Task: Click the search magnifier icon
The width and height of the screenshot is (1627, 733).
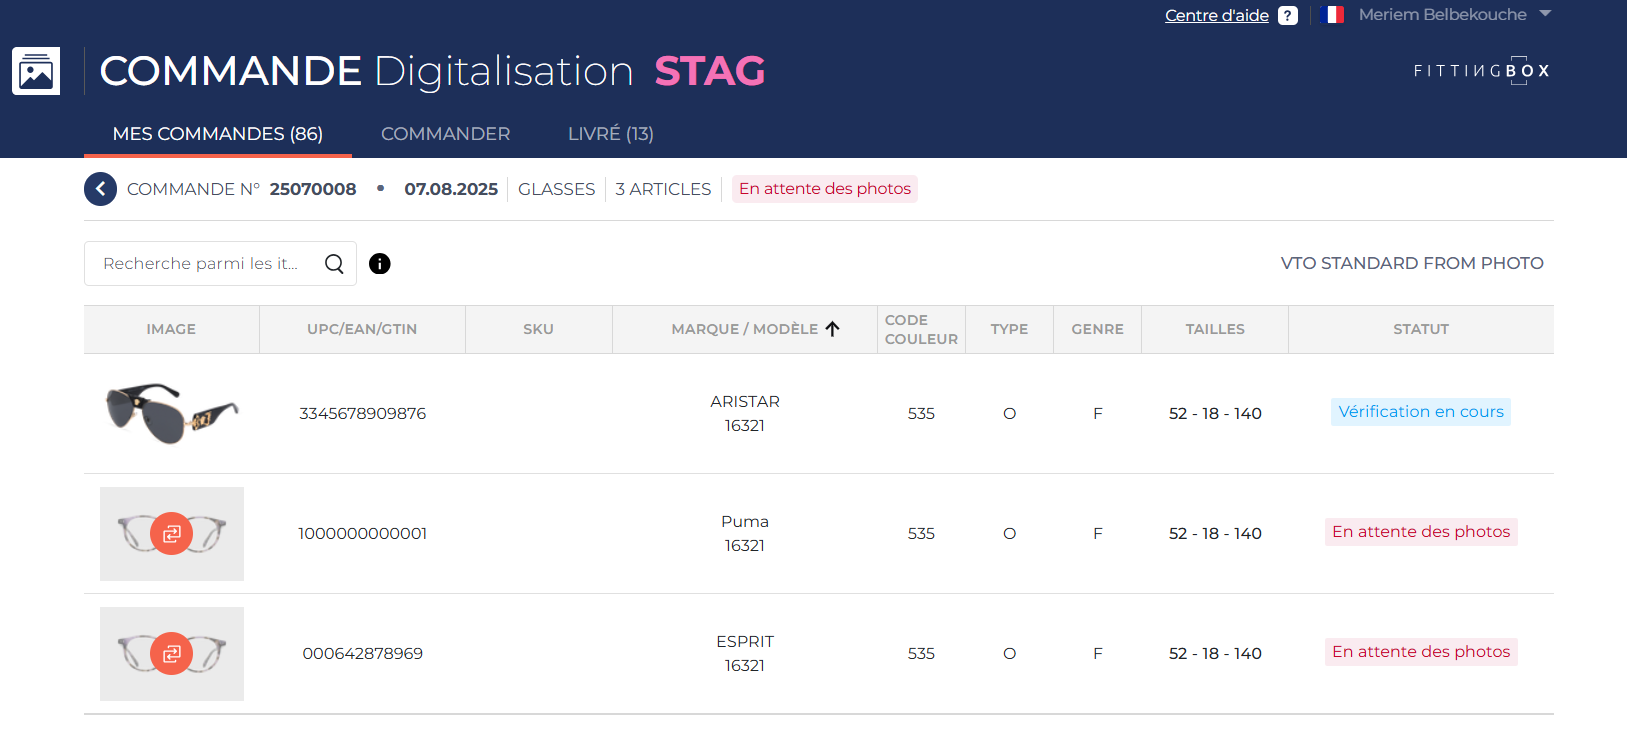Action: pyautogui.click(x=334, y=264)
